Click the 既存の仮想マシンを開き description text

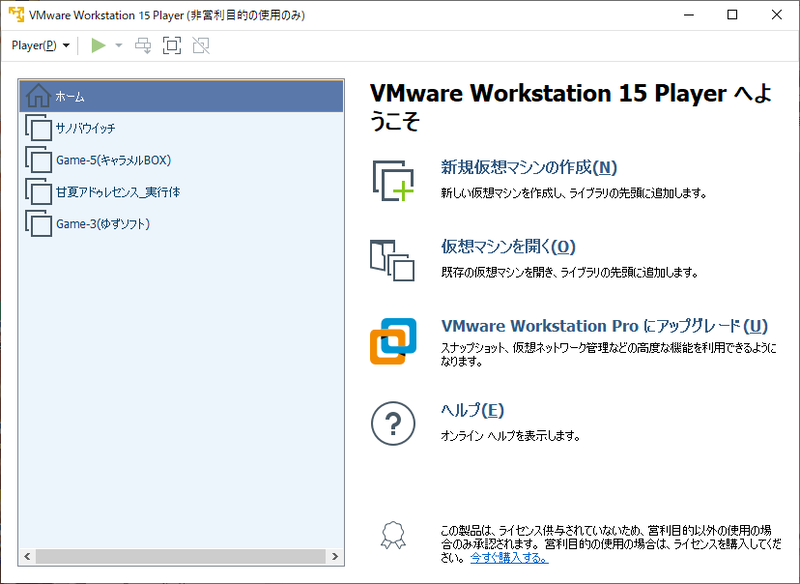coord(569,273)
